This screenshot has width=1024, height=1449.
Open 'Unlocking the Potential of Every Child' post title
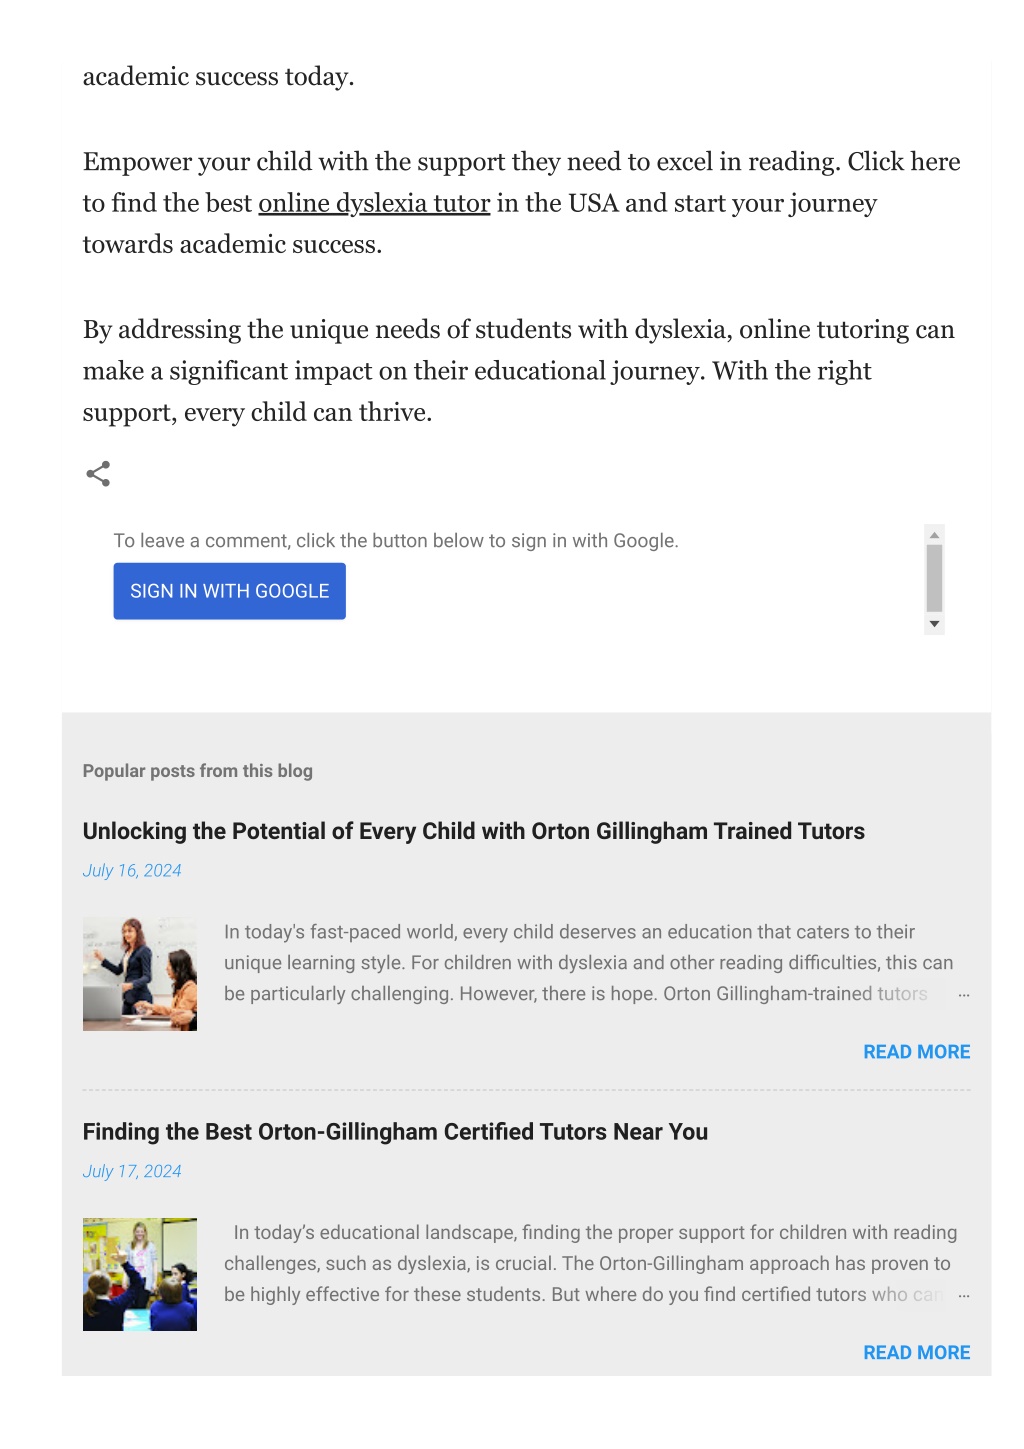coord(474,831)
